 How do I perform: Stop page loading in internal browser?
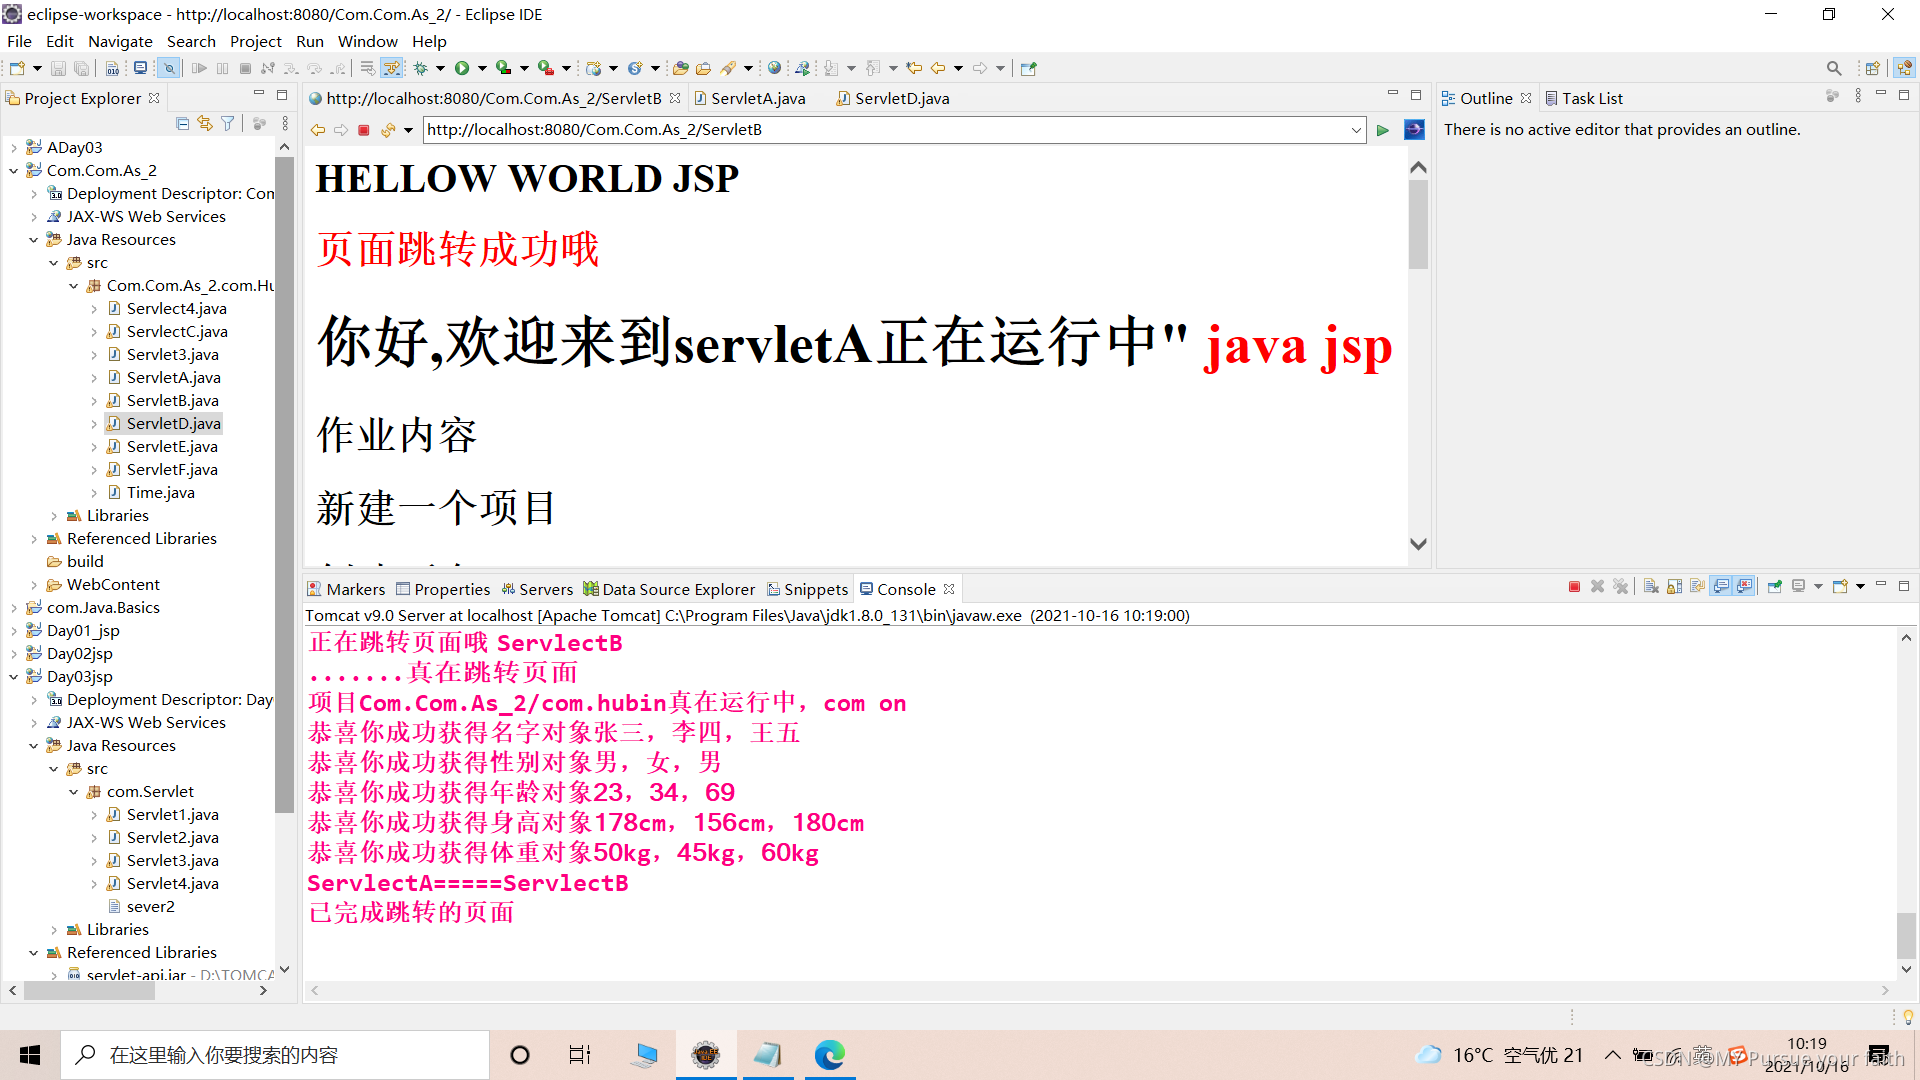[364, 130]
